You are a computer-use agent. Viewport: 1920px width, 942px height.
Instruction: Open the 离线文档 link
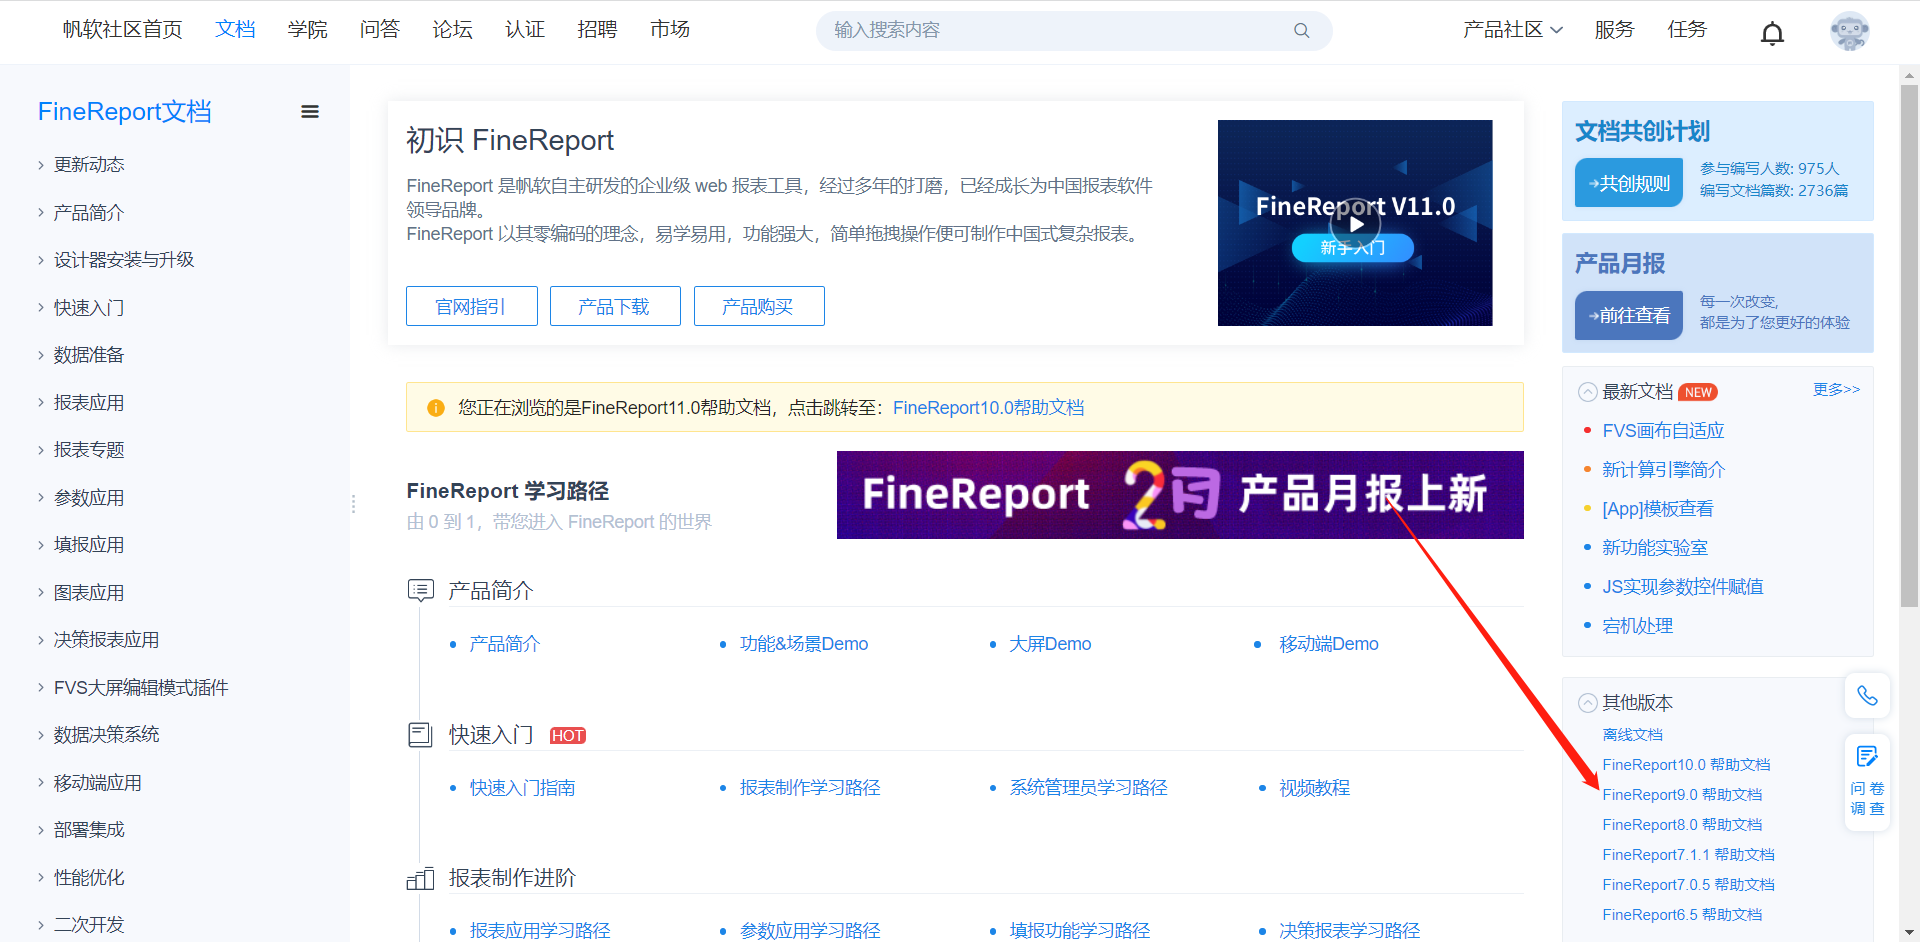[x=1632, y=735]
